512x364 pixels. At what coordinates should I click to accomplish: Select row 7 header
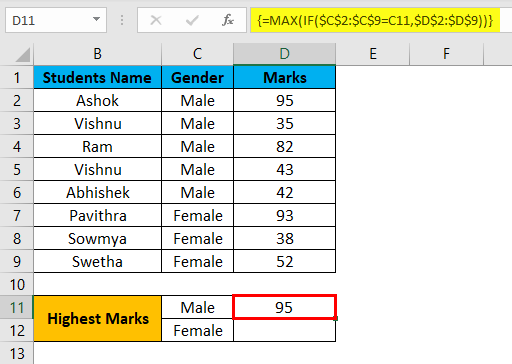pyautogui.click(x=17, y=215)
